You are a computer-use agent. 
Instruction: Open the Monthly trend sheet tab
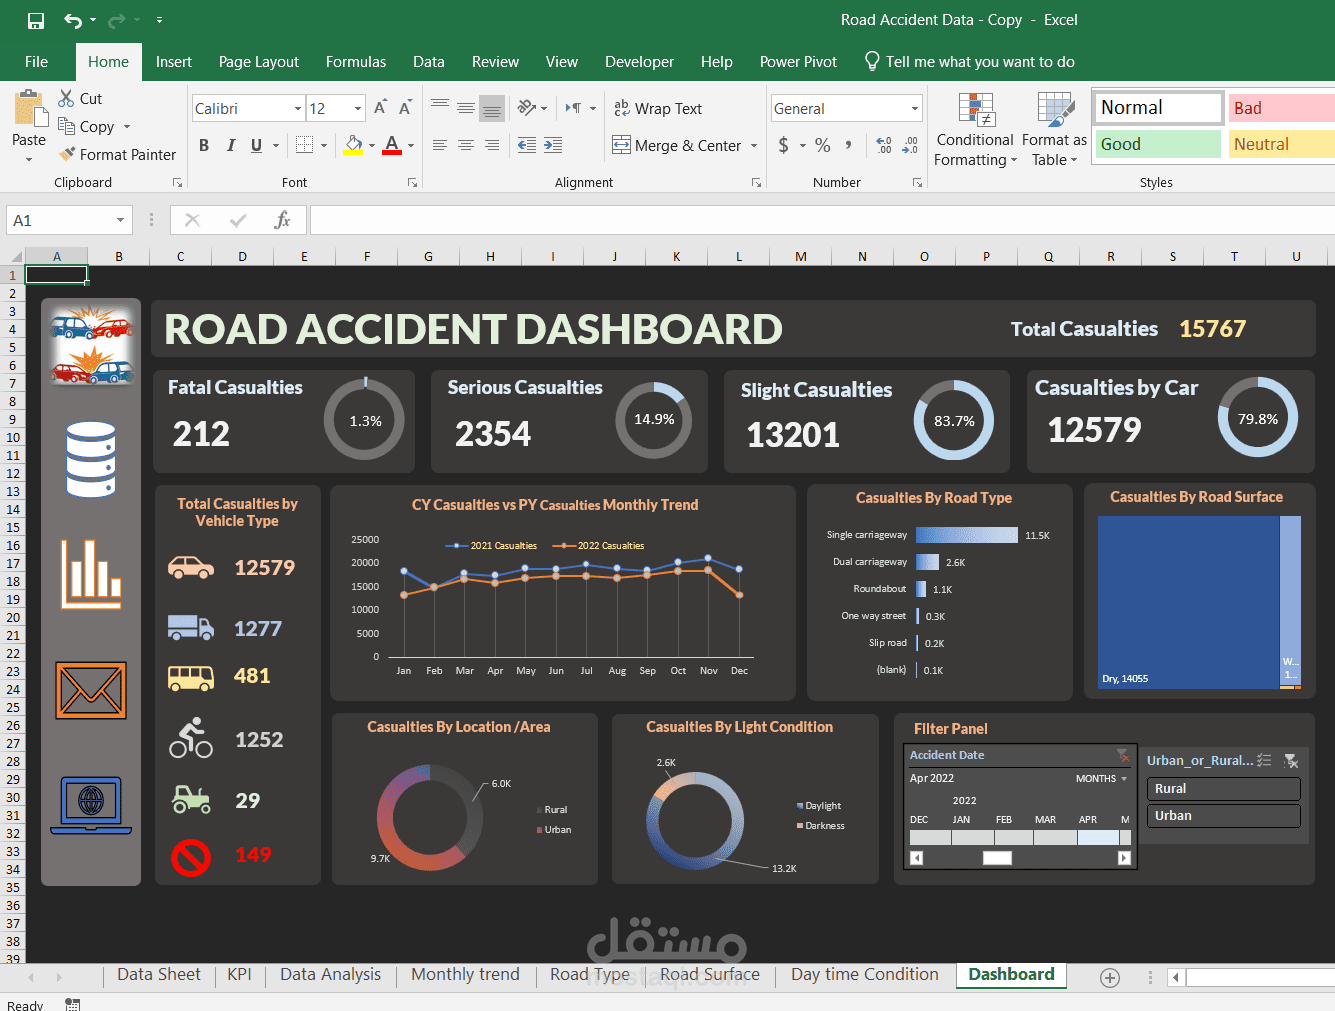pos(464,974)
